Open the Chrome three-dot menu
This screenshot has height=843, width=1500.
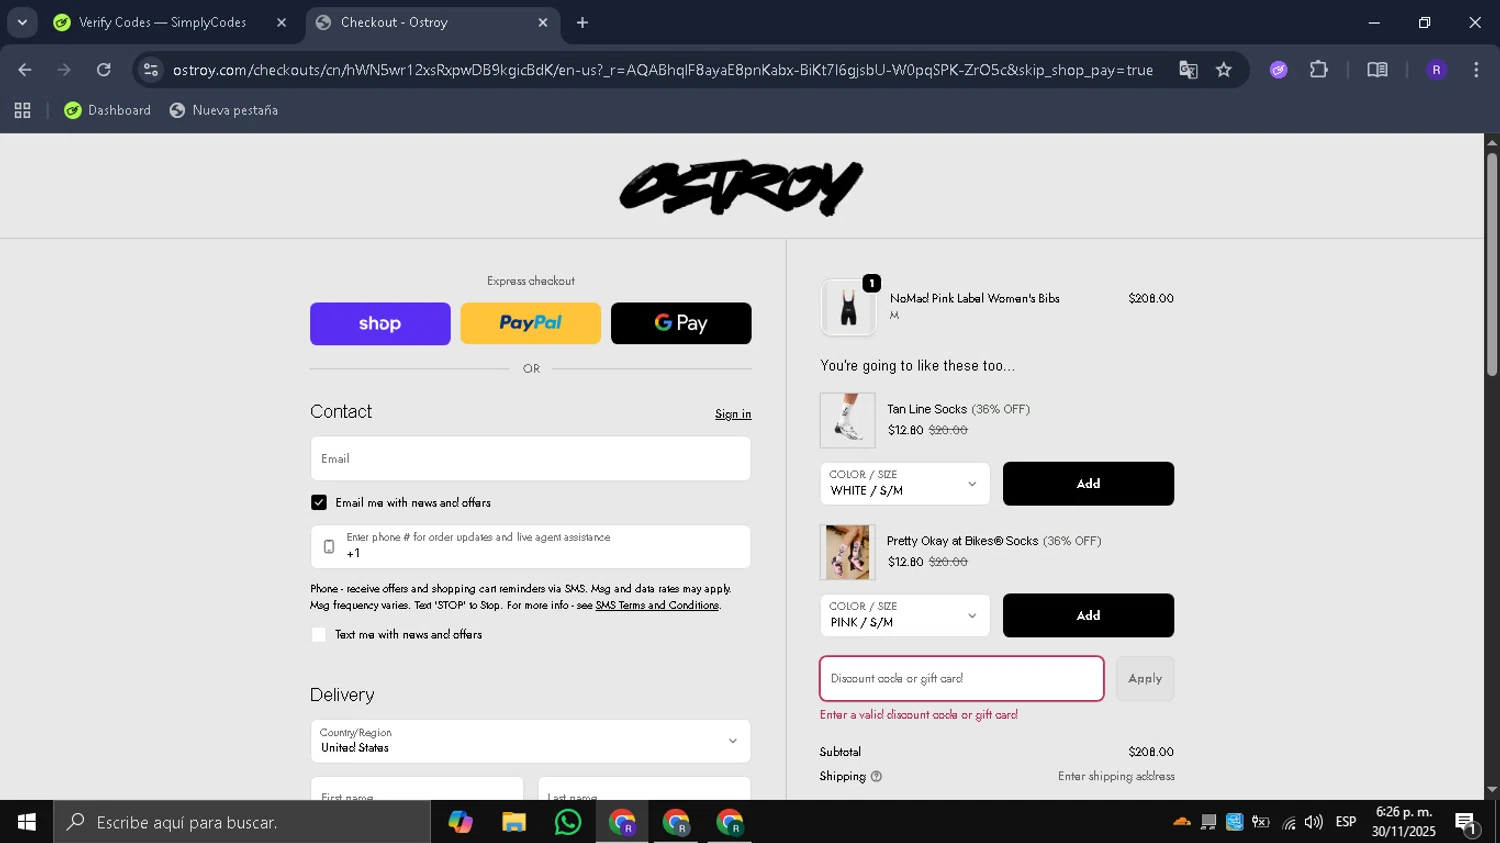[x=1476, y=70]
